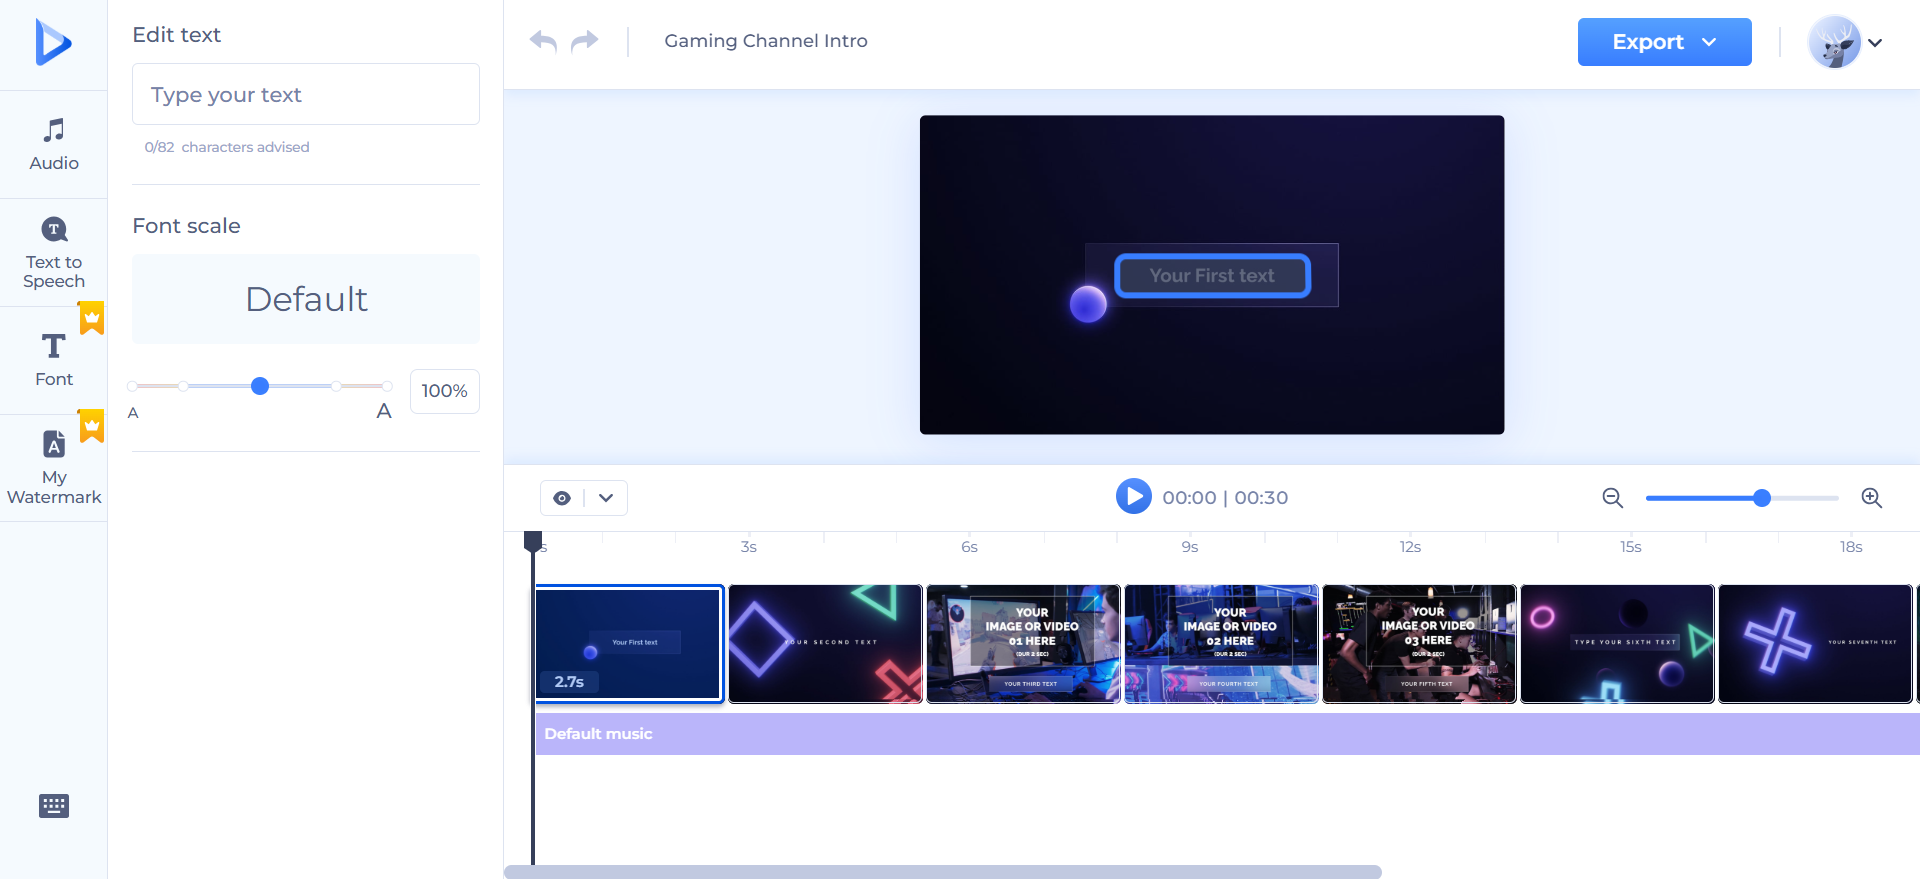Image resolution: width=1920 pixels, height=879 pixels.
Task: Zoom out the timeline
Action: click(x=1612, y=498)
